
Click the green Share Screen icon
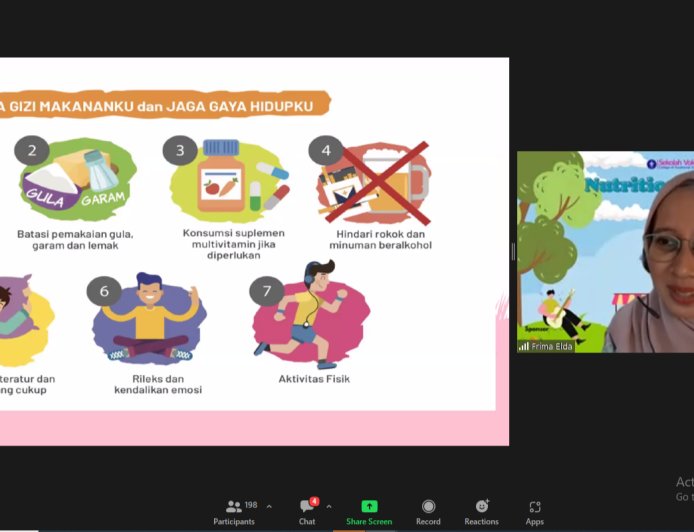pyautogui.click(x=369, y=506)
